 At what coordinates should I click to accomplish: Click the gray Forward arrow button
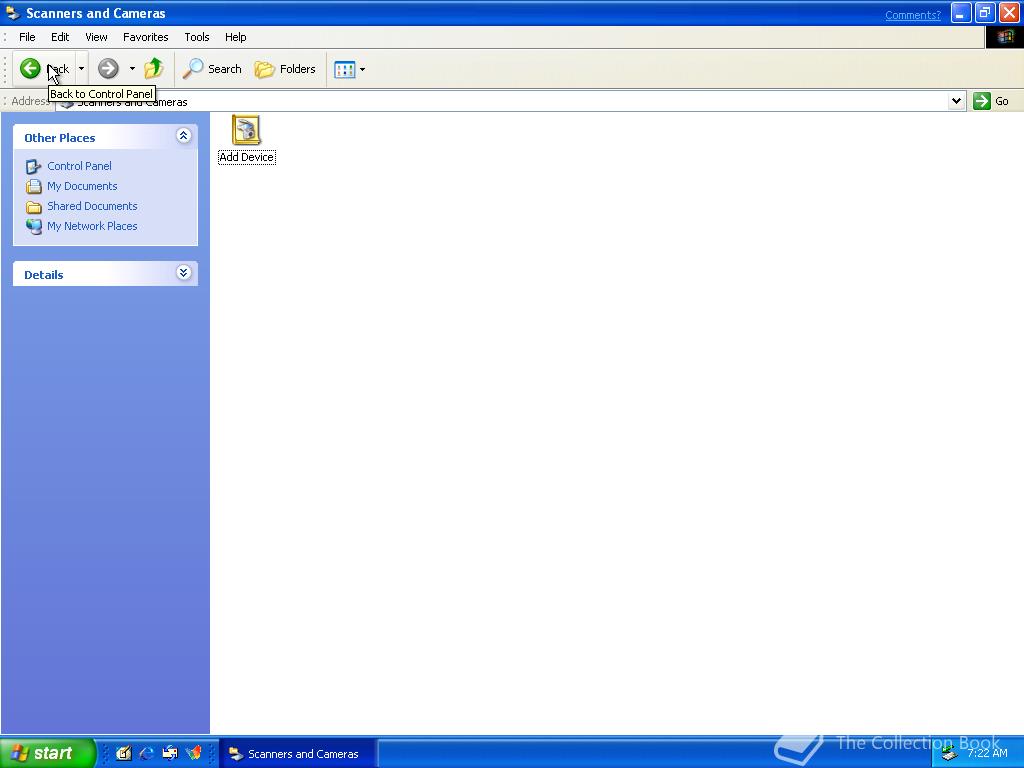[108, 69]
